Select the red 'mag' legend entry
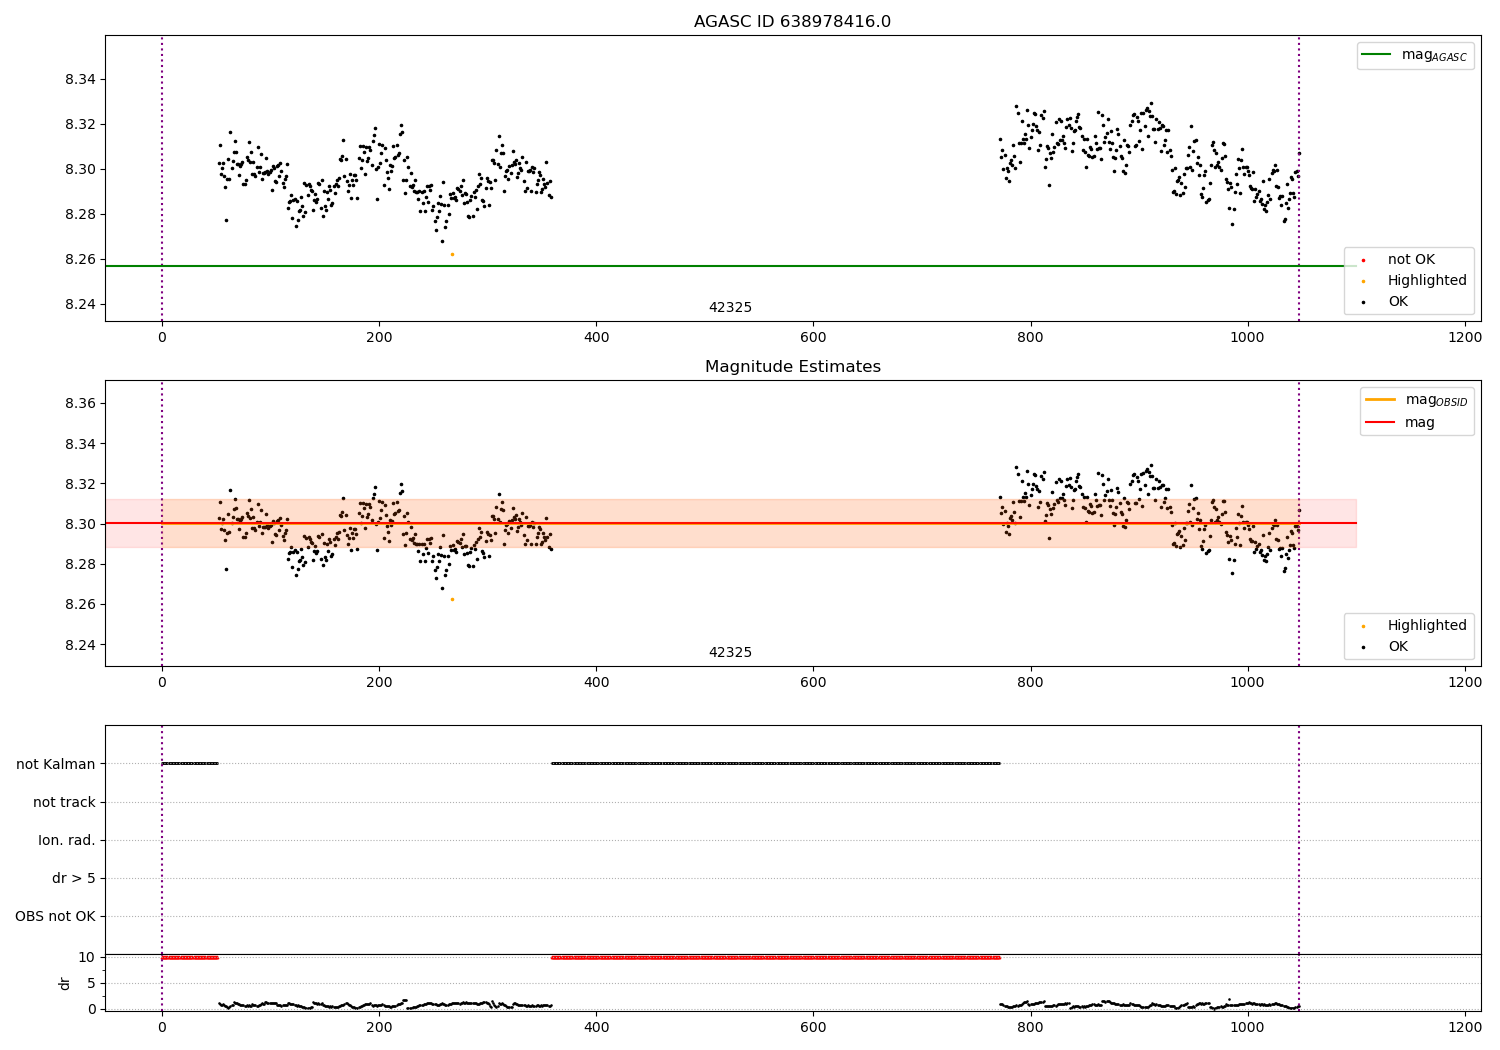This screenshot has width=1500, height=1050. 1400,423
